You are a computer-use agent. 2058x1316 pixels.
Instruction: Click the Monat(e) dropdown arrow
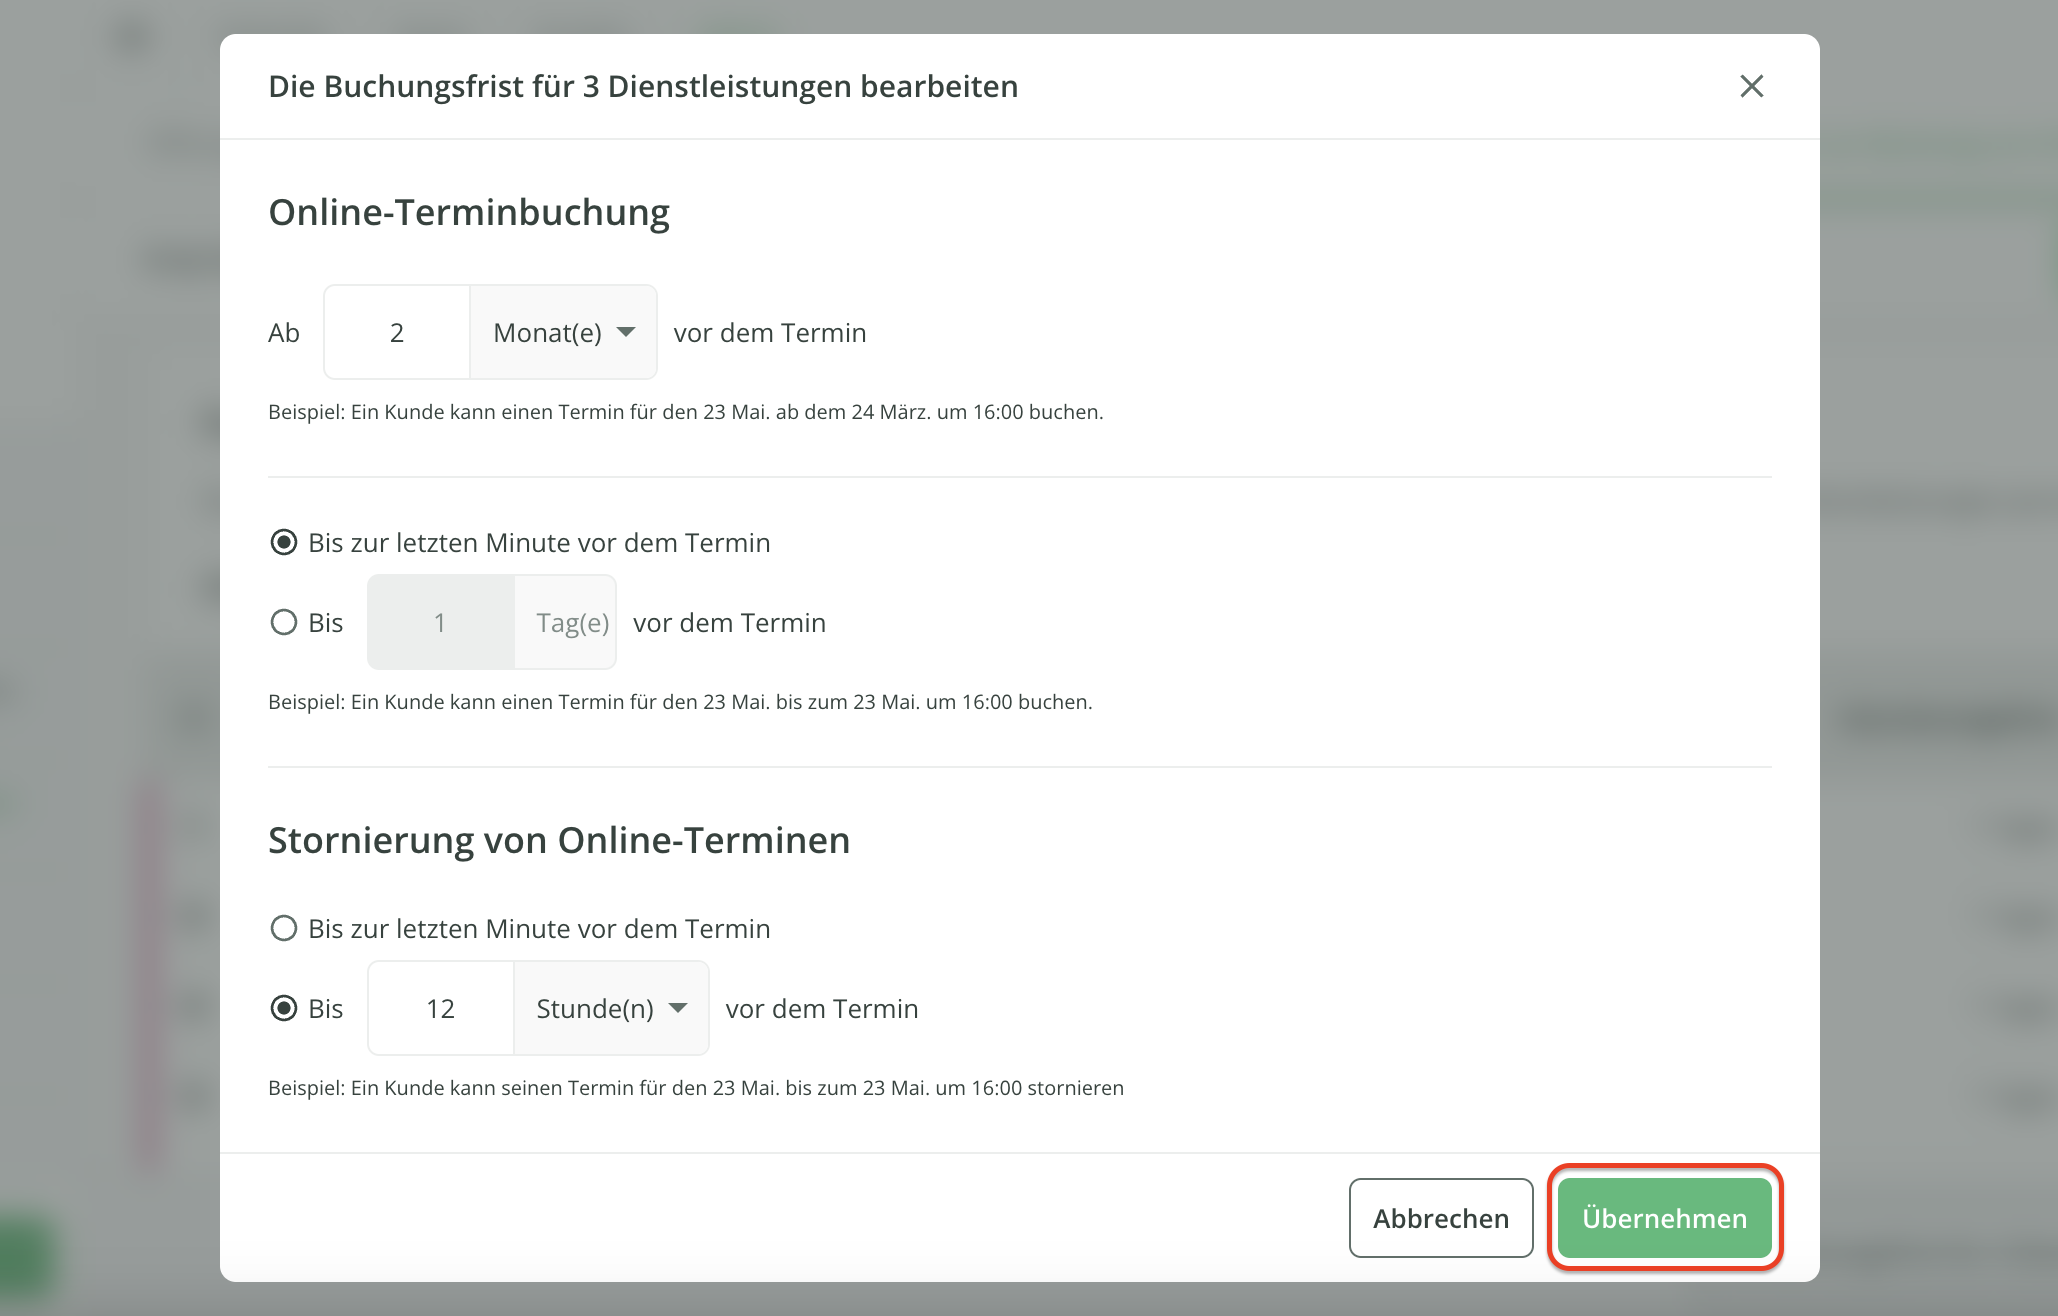coord(626,332)
